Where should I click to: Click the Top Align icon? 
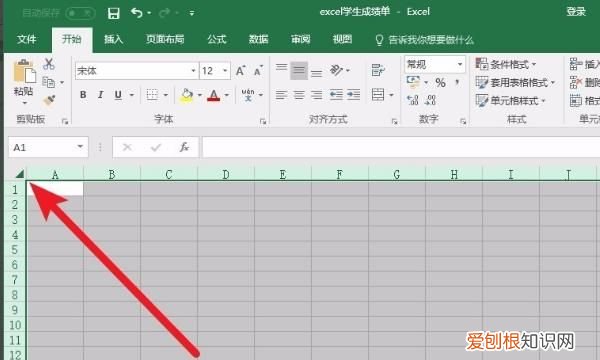click(x=281, y=68)
